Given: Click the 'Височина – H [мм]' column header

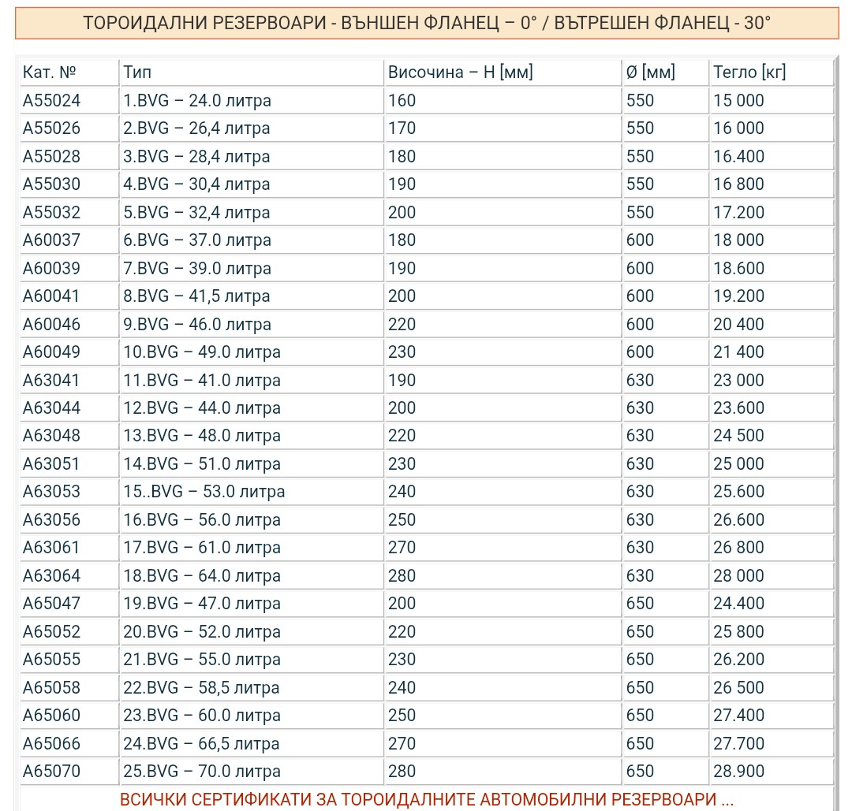Looking at the screenshot, I should click(460, 72).
